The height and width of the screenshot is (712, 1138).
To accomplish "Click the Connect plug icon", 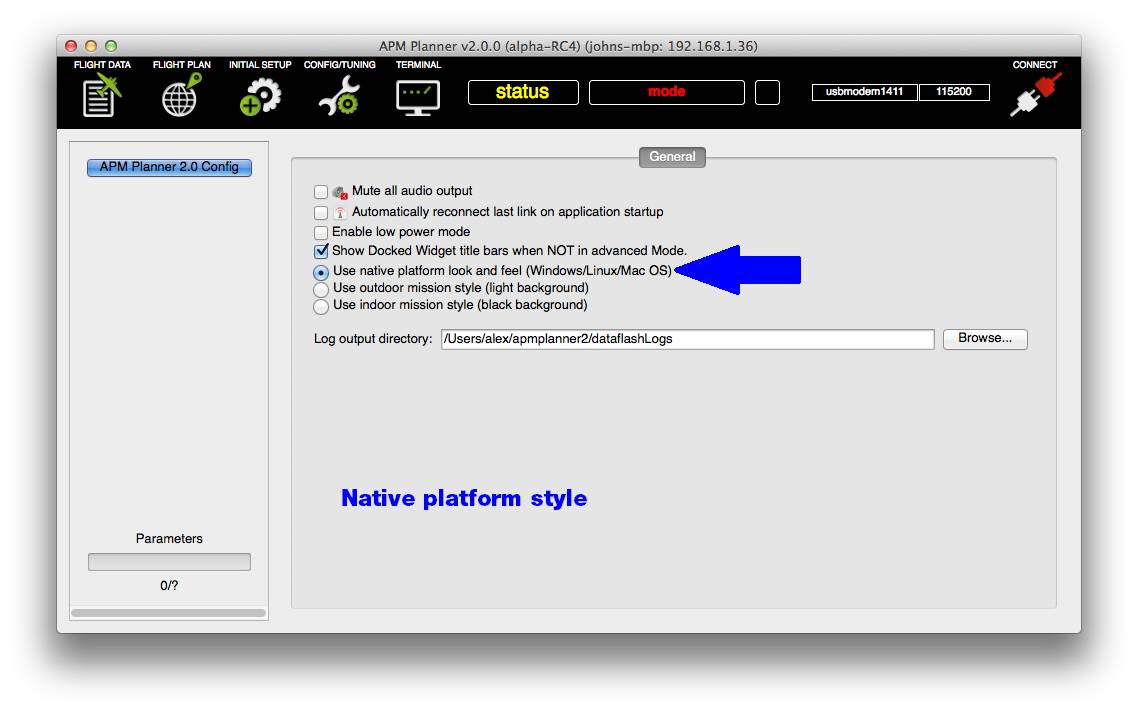I will pos(1035,95).
